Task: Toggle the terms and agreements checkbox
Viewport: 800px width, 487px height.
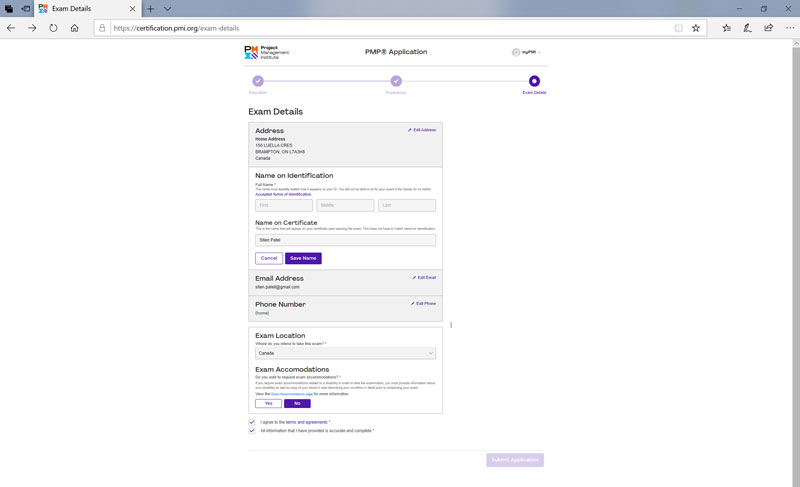Action: coord(252,422)
